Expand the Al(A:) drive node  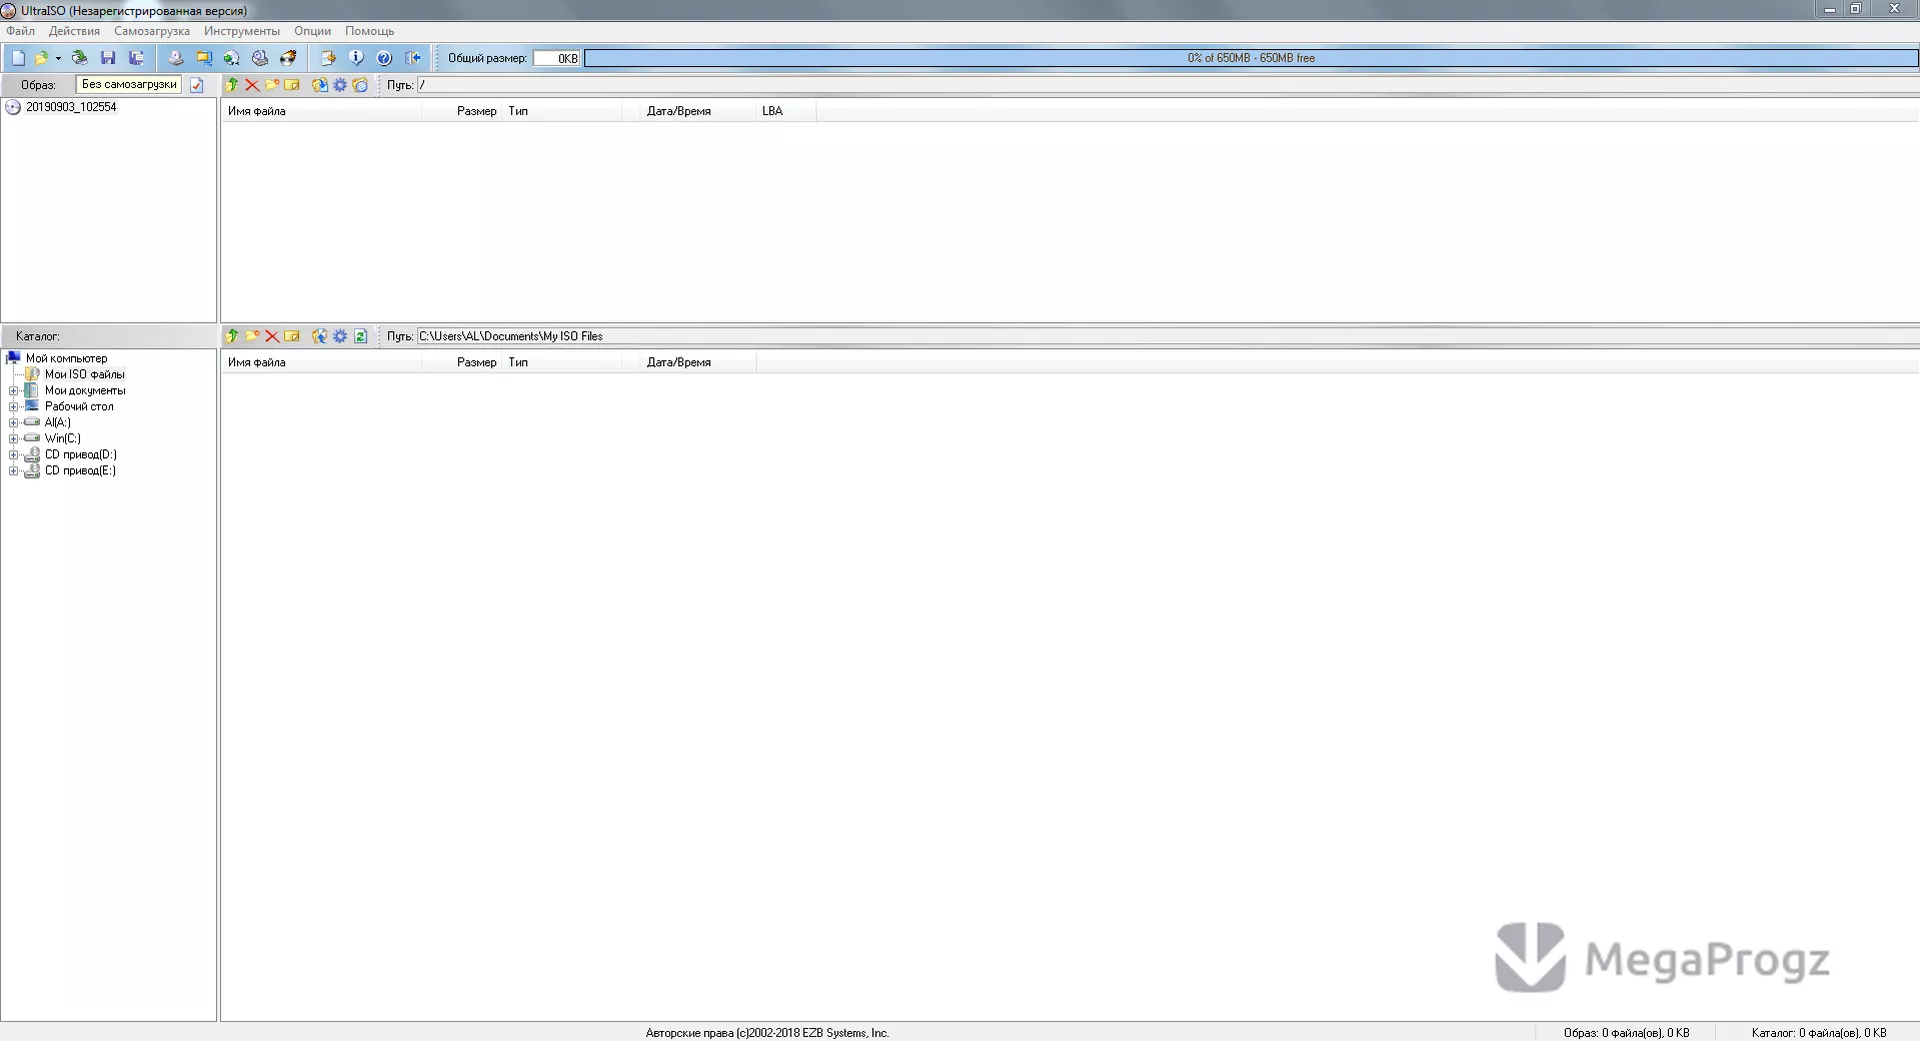(14, 423)
